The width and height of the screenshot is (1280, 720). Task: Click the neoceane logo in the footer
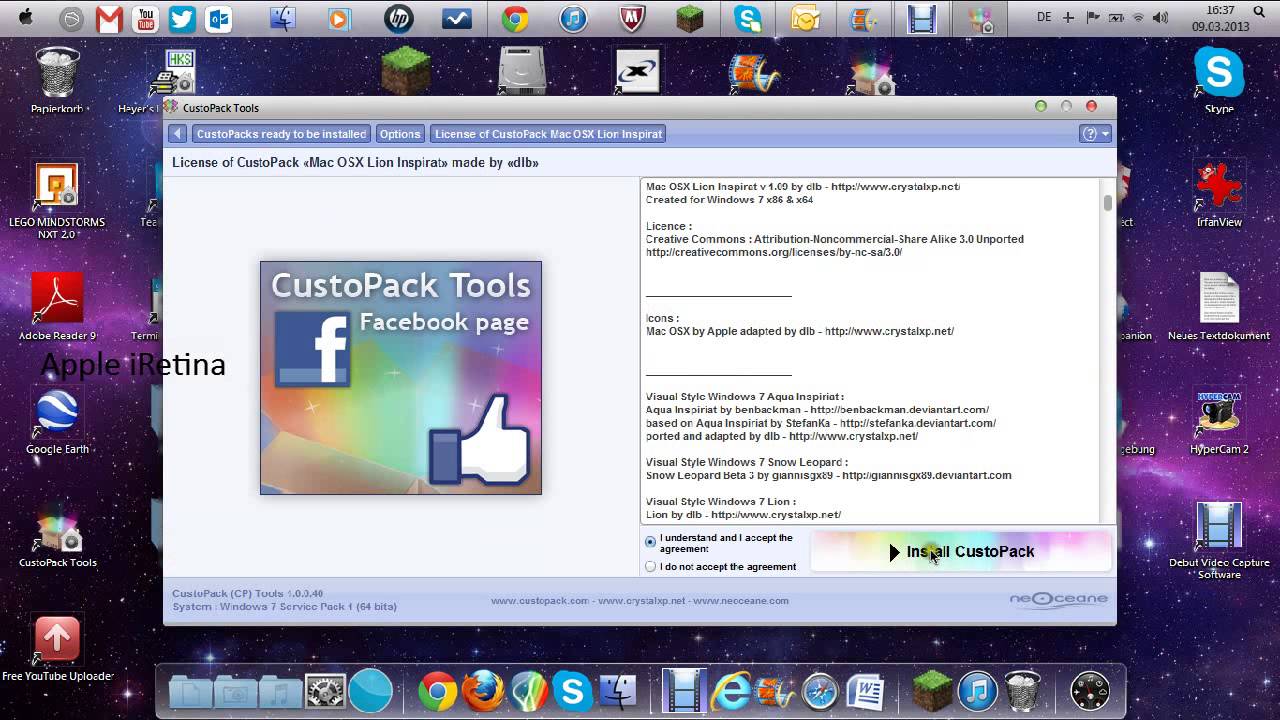tap(1058, 599)
